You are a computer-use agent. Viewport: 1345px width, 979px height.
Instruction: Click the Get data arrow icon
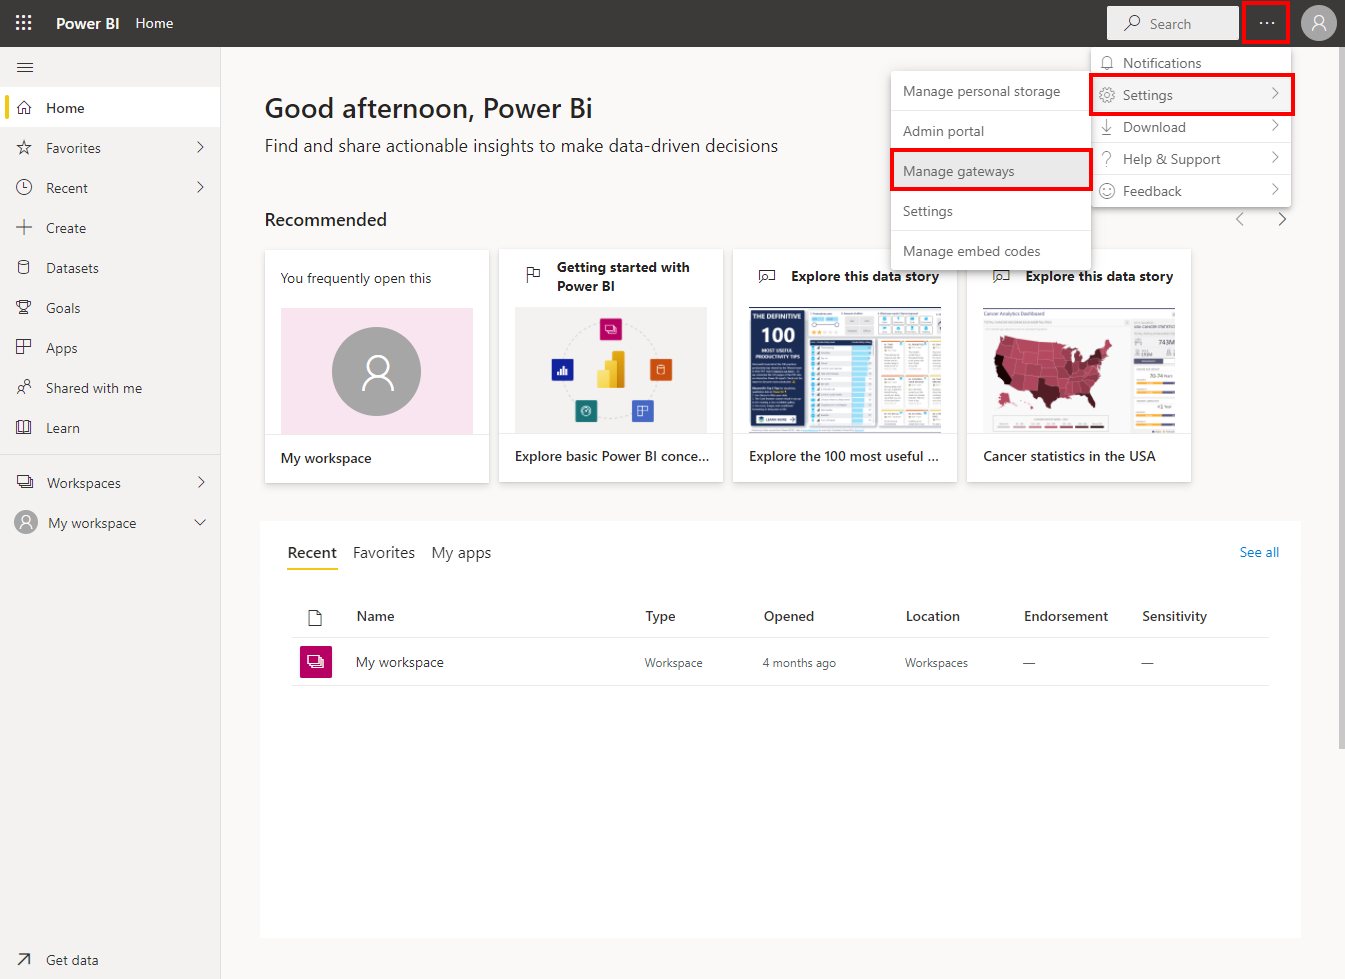click(x=24, y=960)
